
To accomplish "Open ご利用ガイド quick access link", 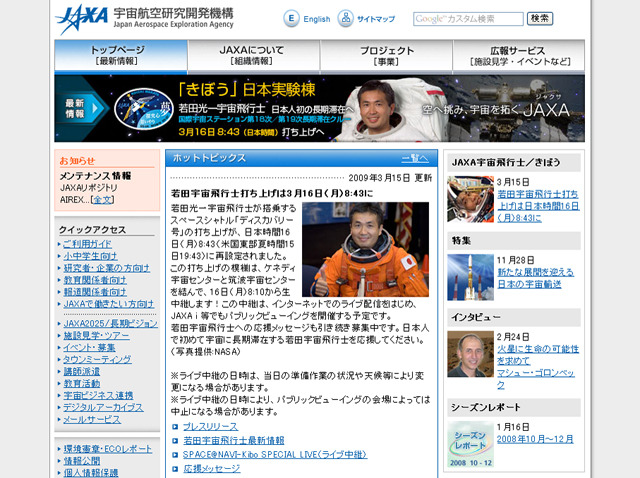I will point(87,244).
